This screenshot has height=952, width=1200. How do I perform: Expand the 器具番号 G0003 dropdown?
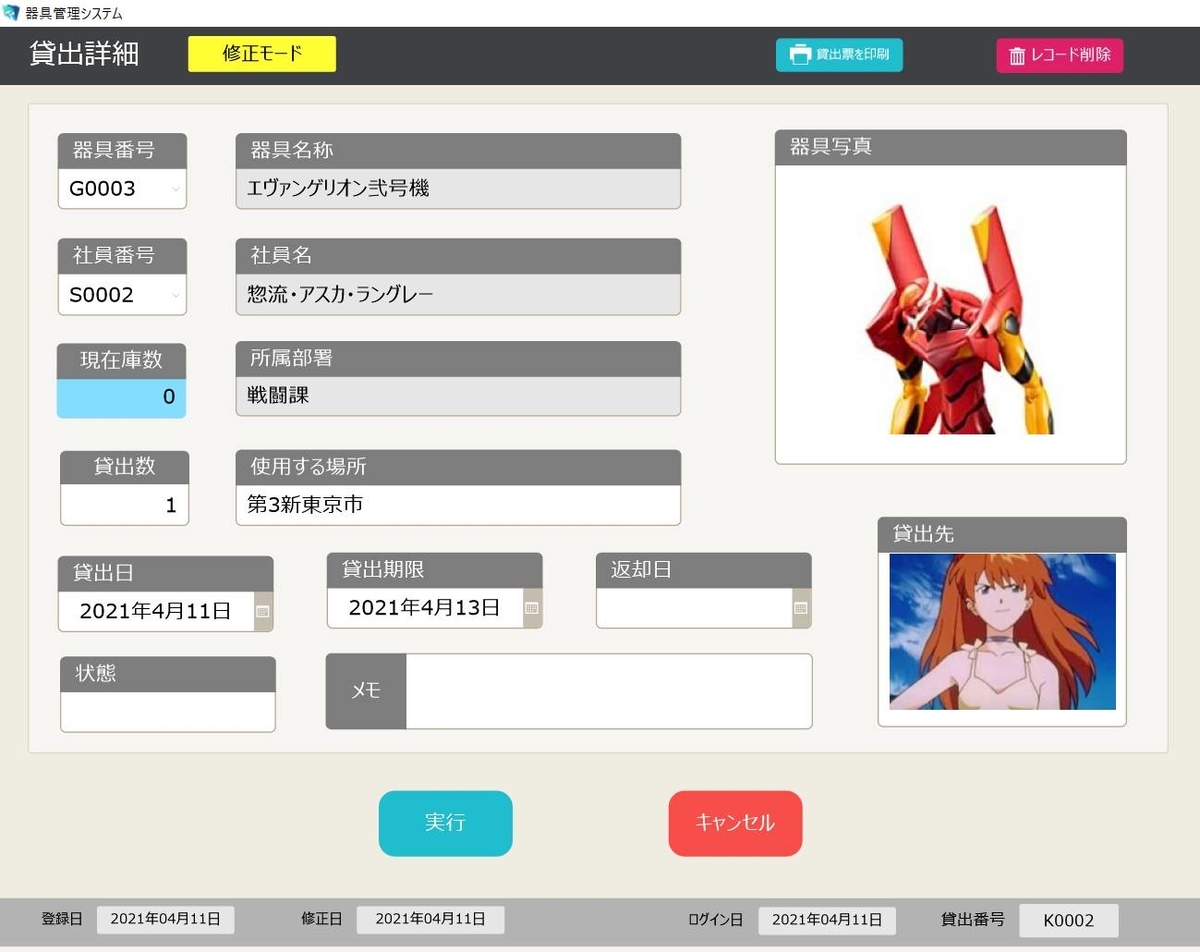coord(176,189)
